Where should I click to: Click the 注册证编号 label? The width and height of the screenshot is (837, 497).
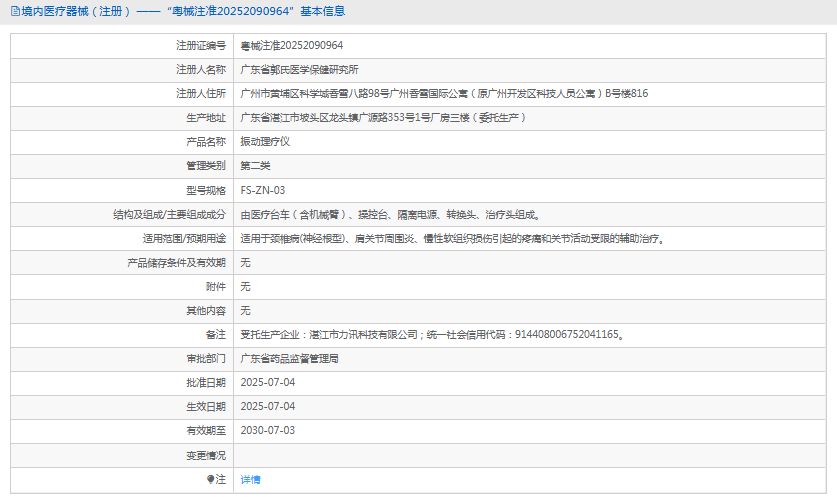tap(201, 45)
